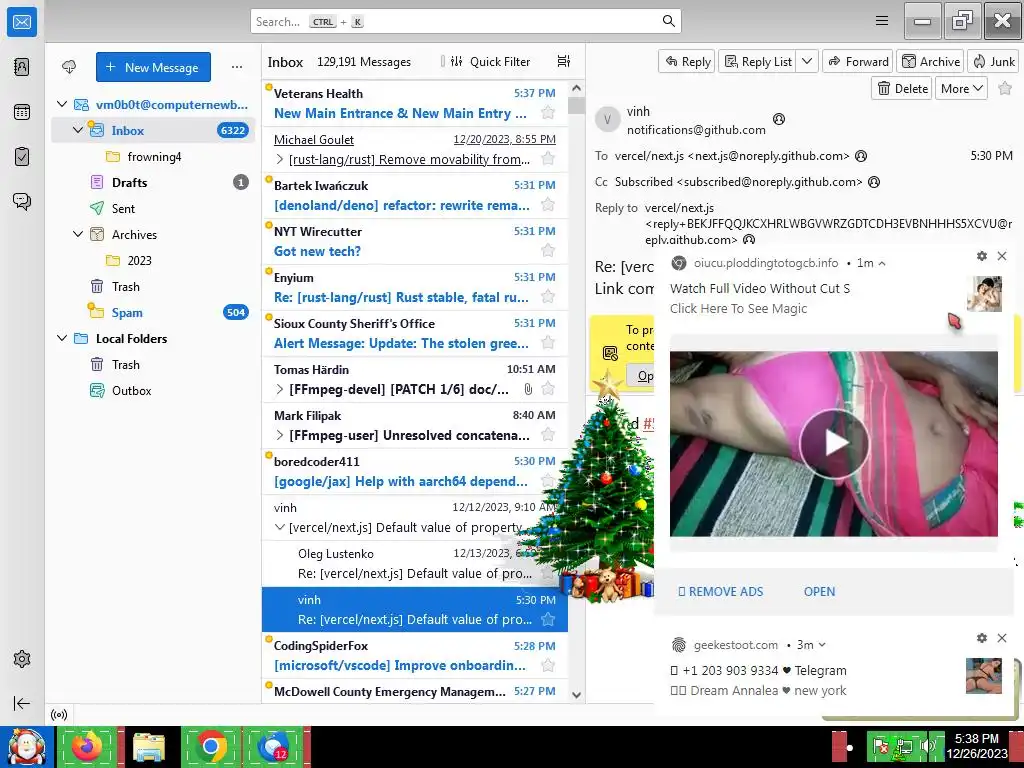Click the Reply button
Viewport: 1024px width, 768px height.
[x=687, y=61]
